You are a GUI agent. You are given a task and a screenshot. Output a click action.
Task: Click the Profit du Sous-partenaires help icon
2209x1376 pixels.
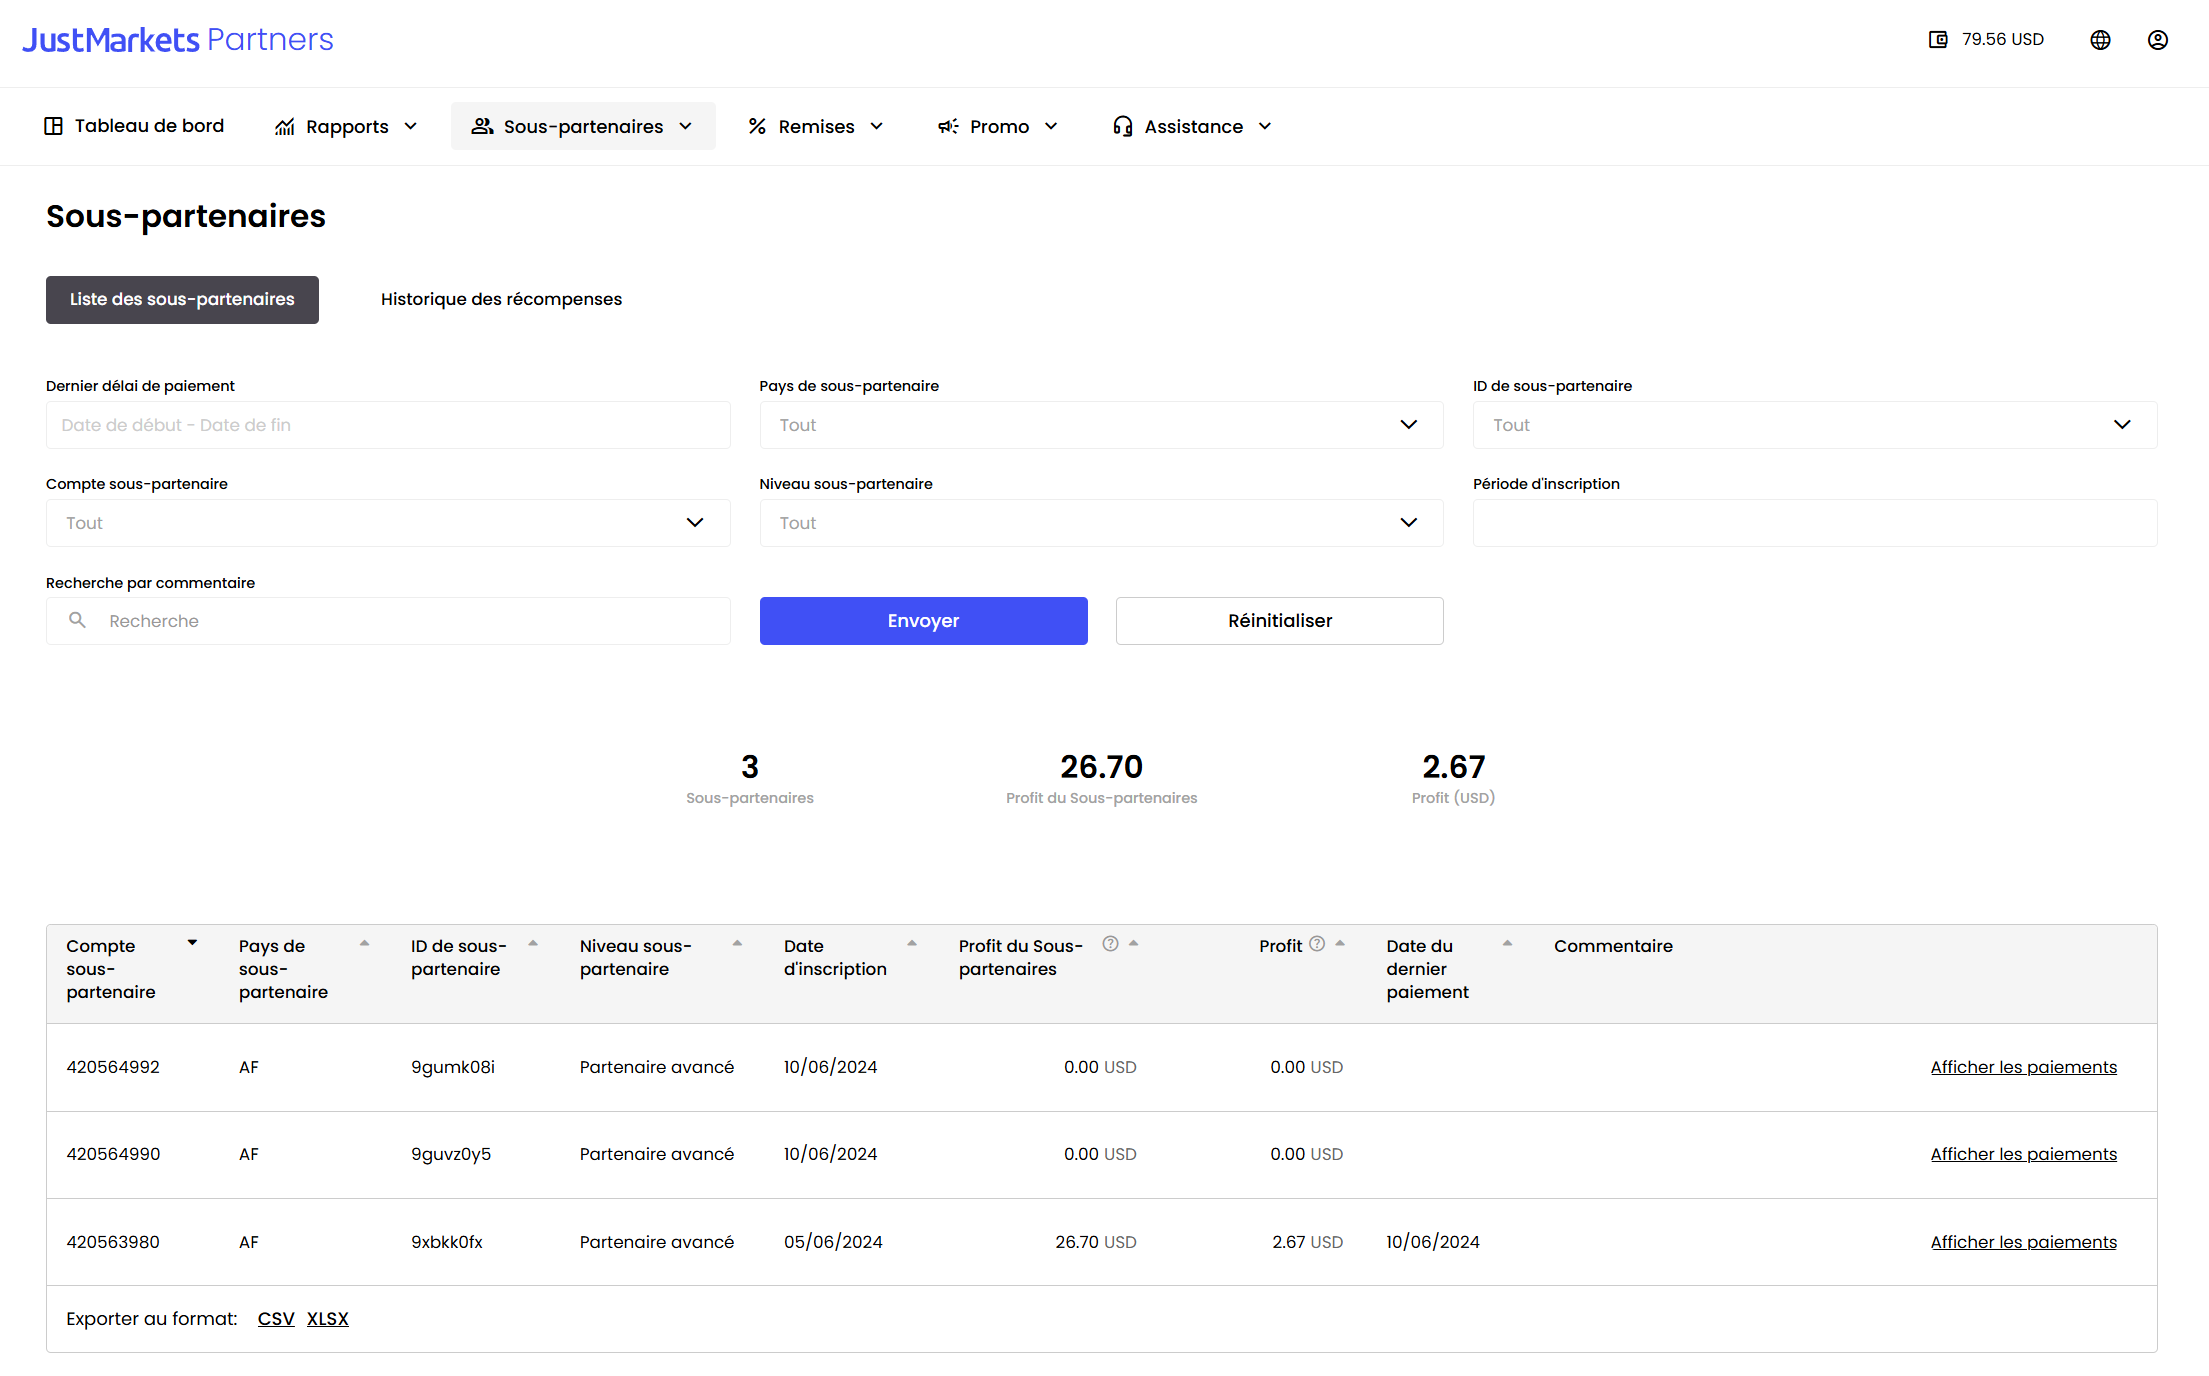[1110, 944]
